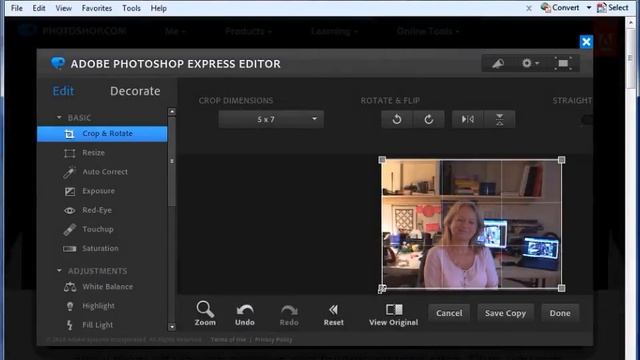Click tool list scroll down arrow
The height and width of the screenshot is (360, 640).
[x=172, y=327]
